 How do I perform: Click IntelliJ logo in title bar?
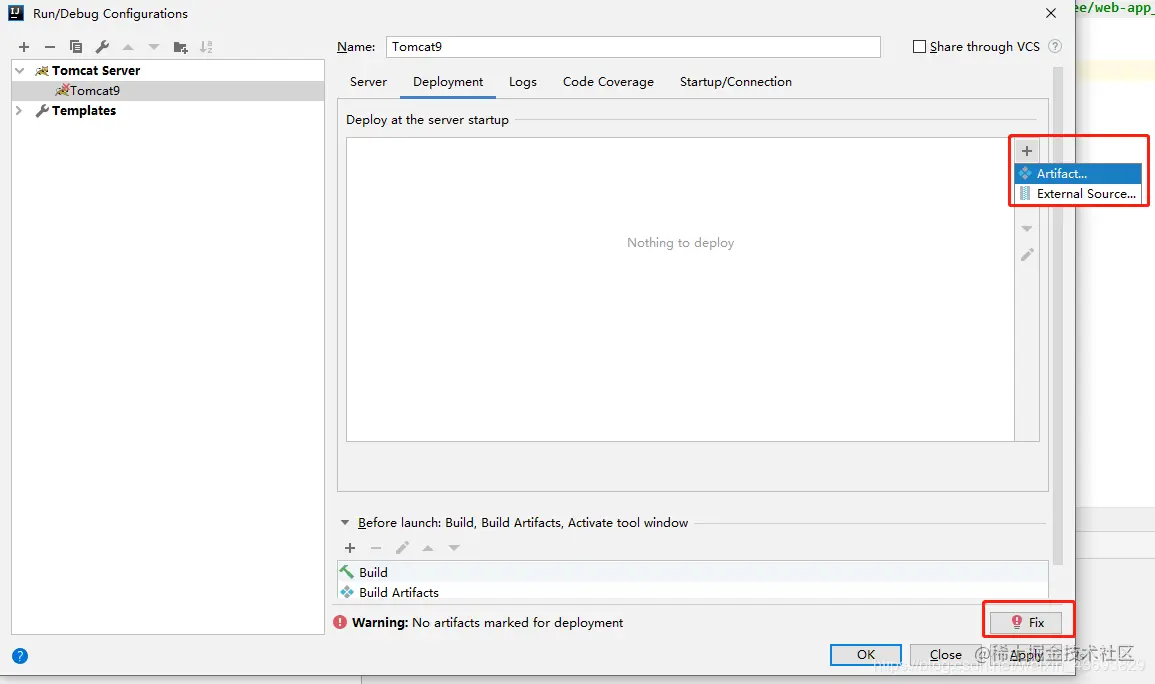pyautogui.click(x=15, y=13)
